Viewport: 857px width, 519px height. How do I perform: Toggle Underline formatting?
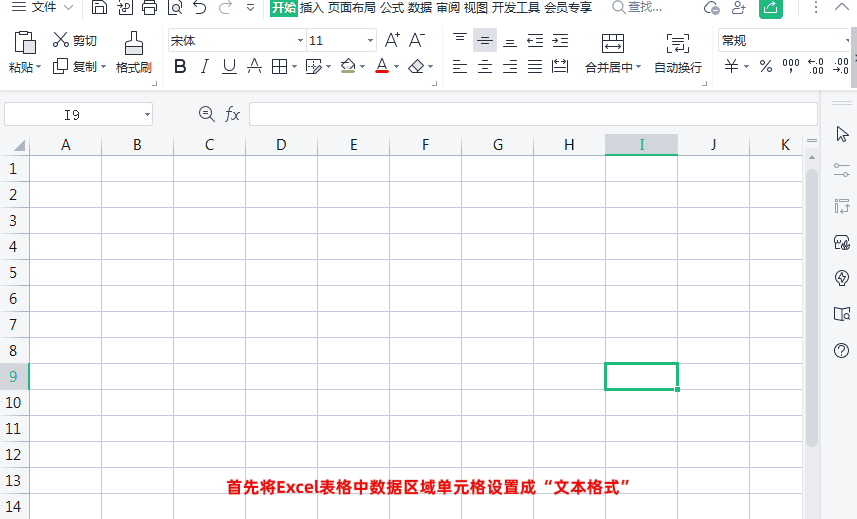230,67
